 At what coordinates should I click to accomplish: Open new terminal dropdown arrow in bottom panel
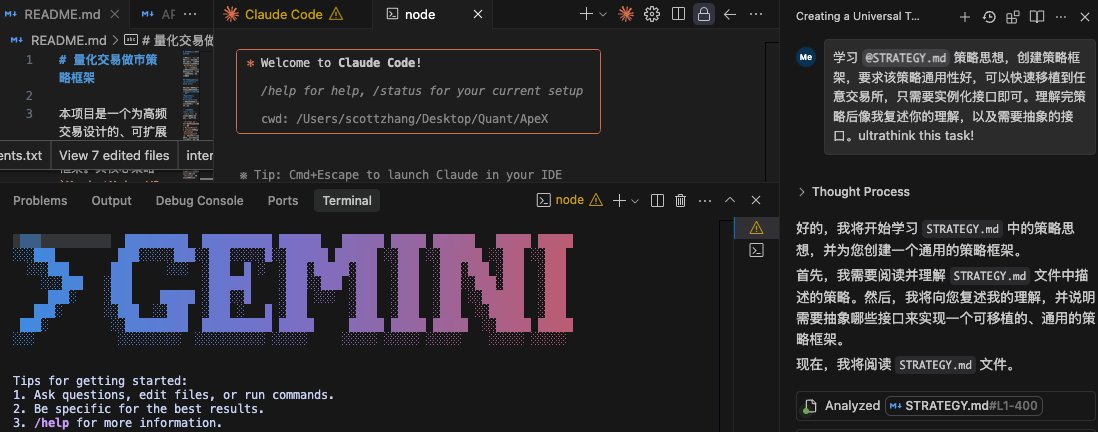point(634,200)
